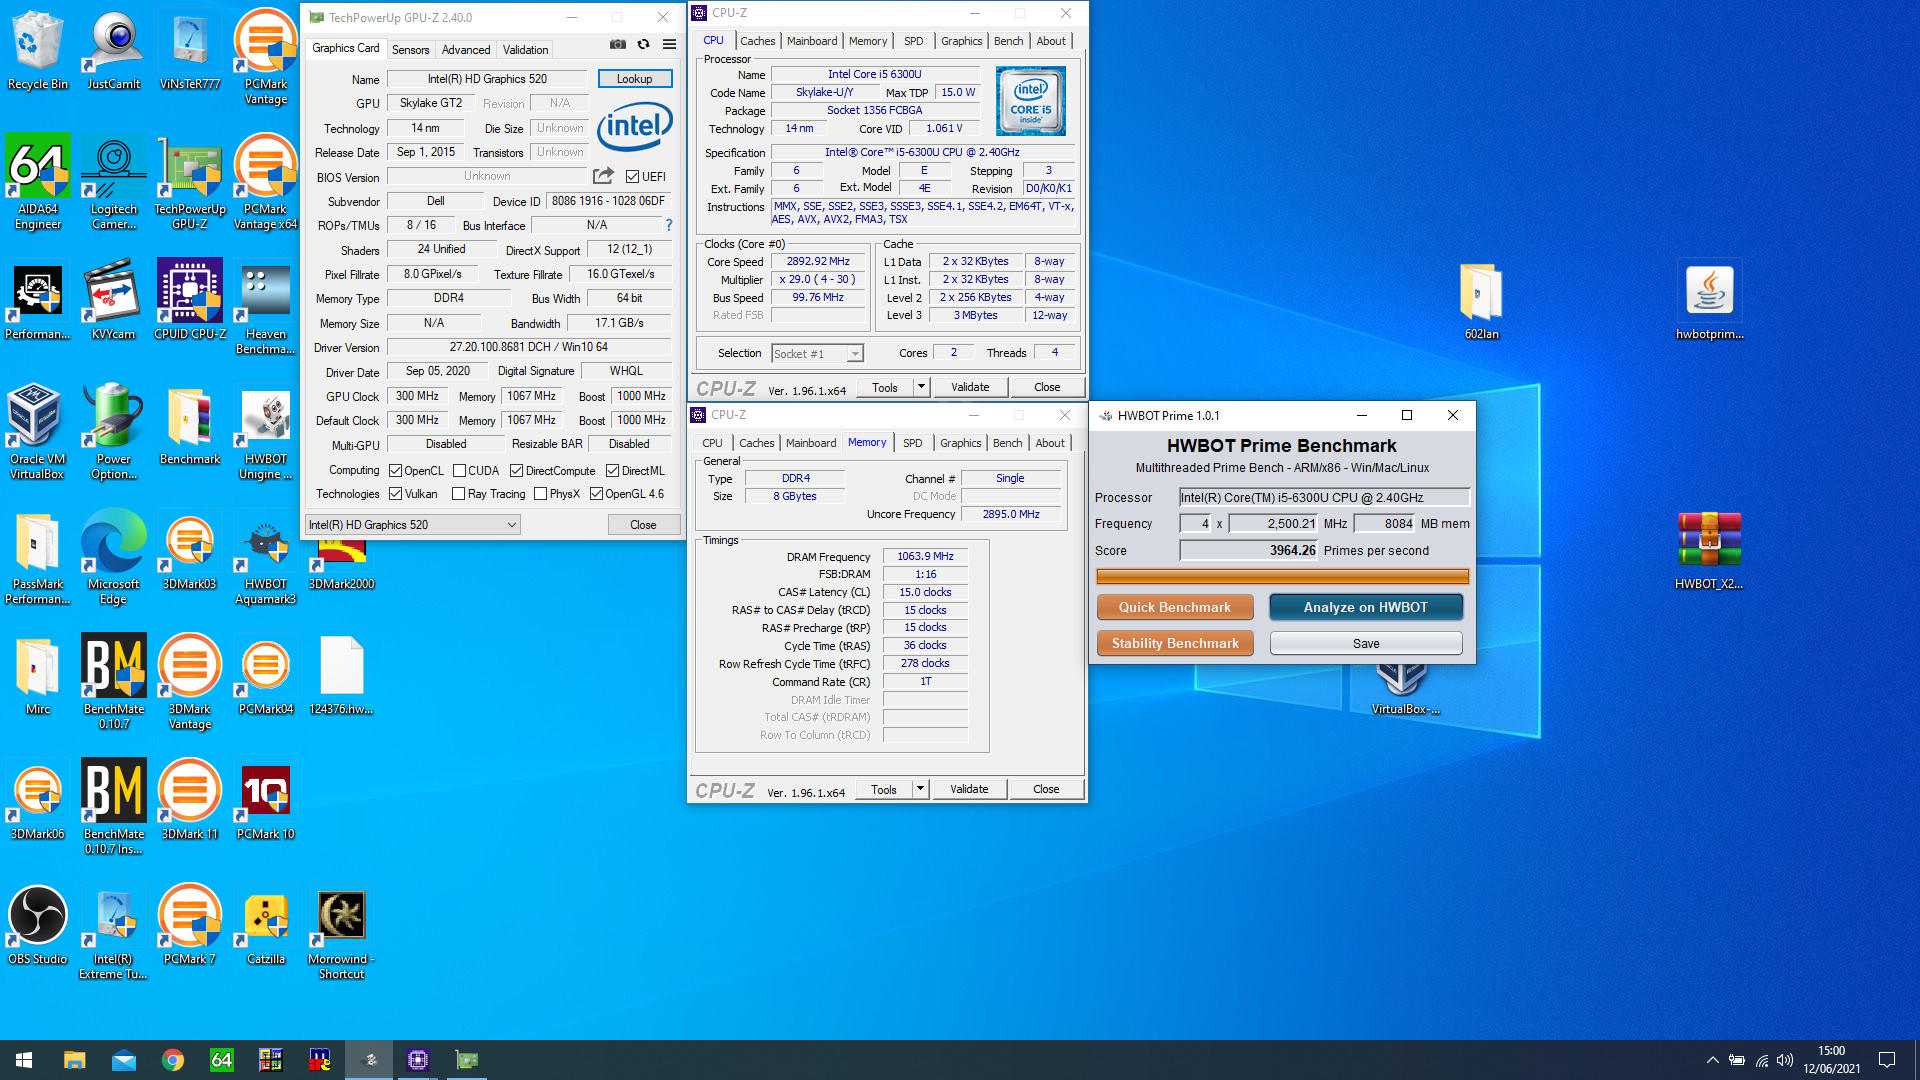Click the Intel Core i5 logo in CPU-Z
The height and width of the screenshot is (1080, 1920).
1031,101
